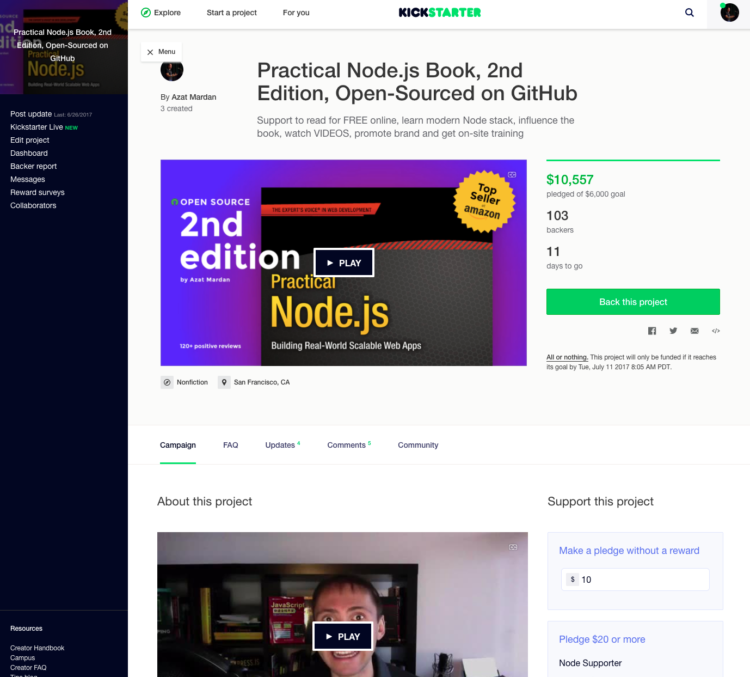Viewport: 750px width, 677px height.
Task: Open the embed code icon
Action: (x=716, y=331)
